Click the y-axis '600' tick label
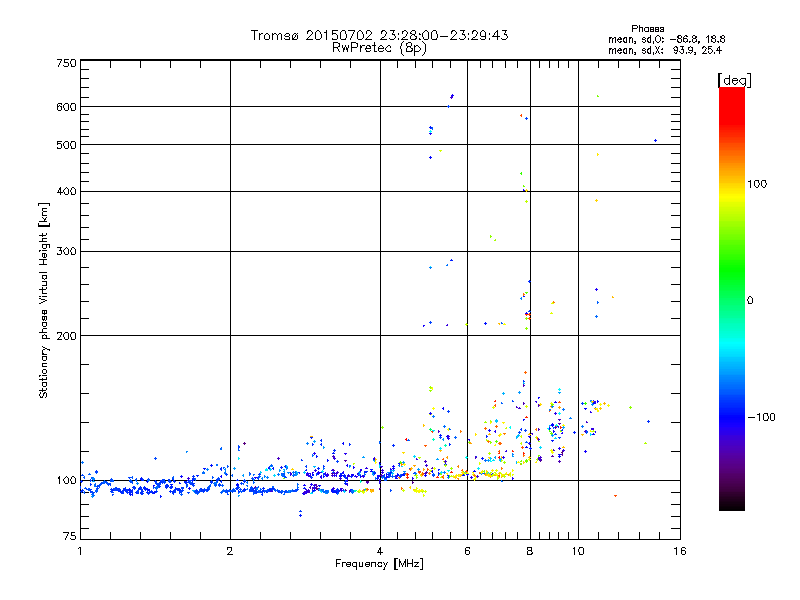Viewport: 800px width, 600px height. [x=66, y=107]
